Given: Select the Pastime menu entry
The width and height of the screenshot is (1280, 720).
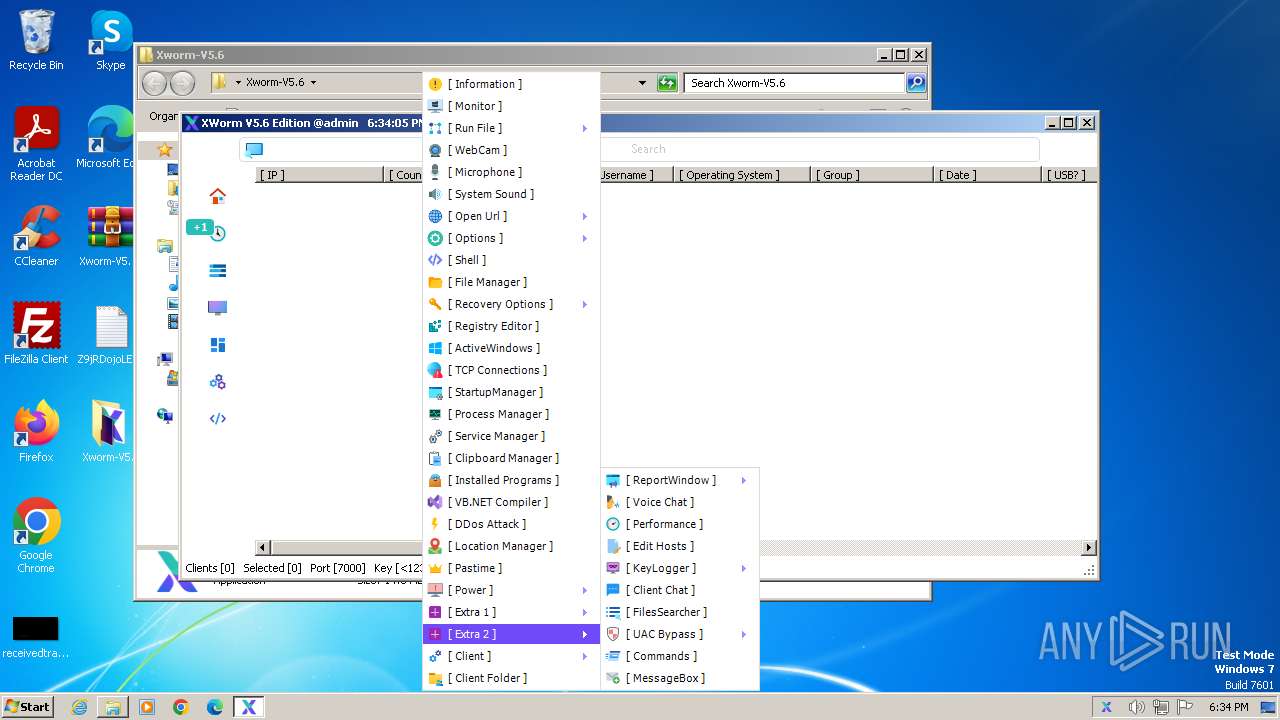Looking at the screenshot, I should coord(511,568).
